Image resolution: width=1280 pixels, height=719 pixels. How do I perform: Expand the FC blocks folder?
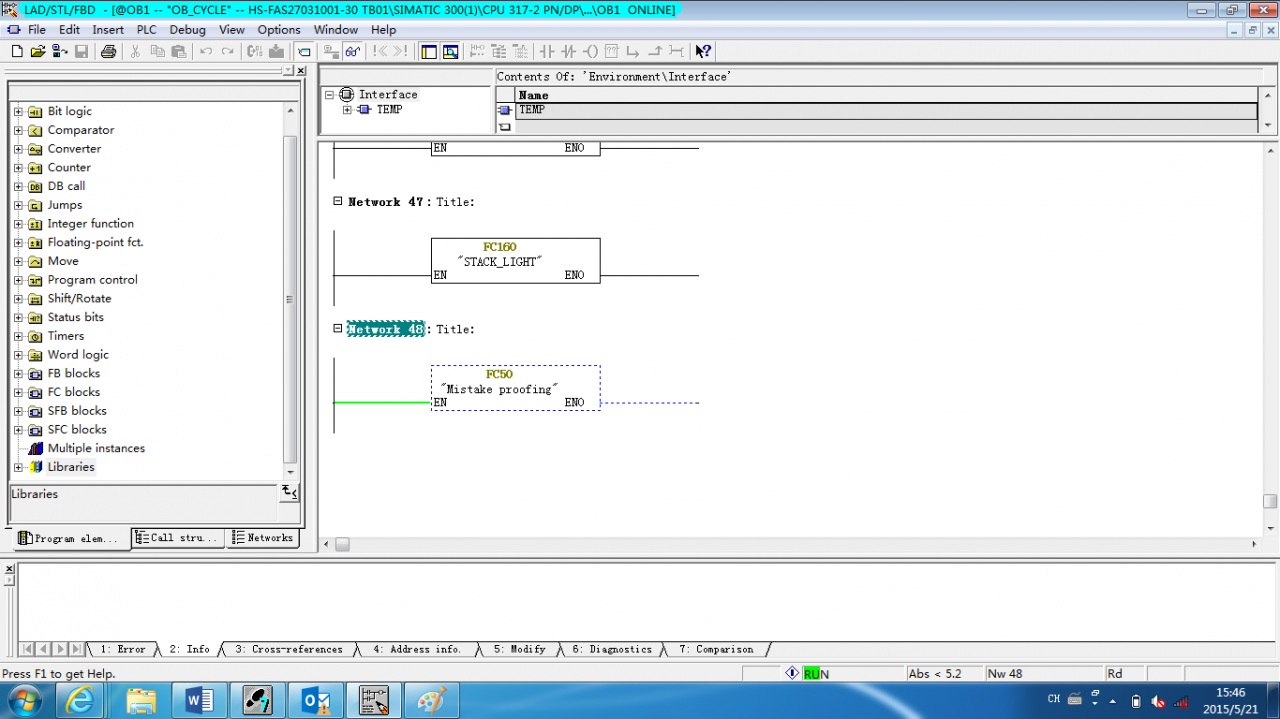[x=18, y=393]
